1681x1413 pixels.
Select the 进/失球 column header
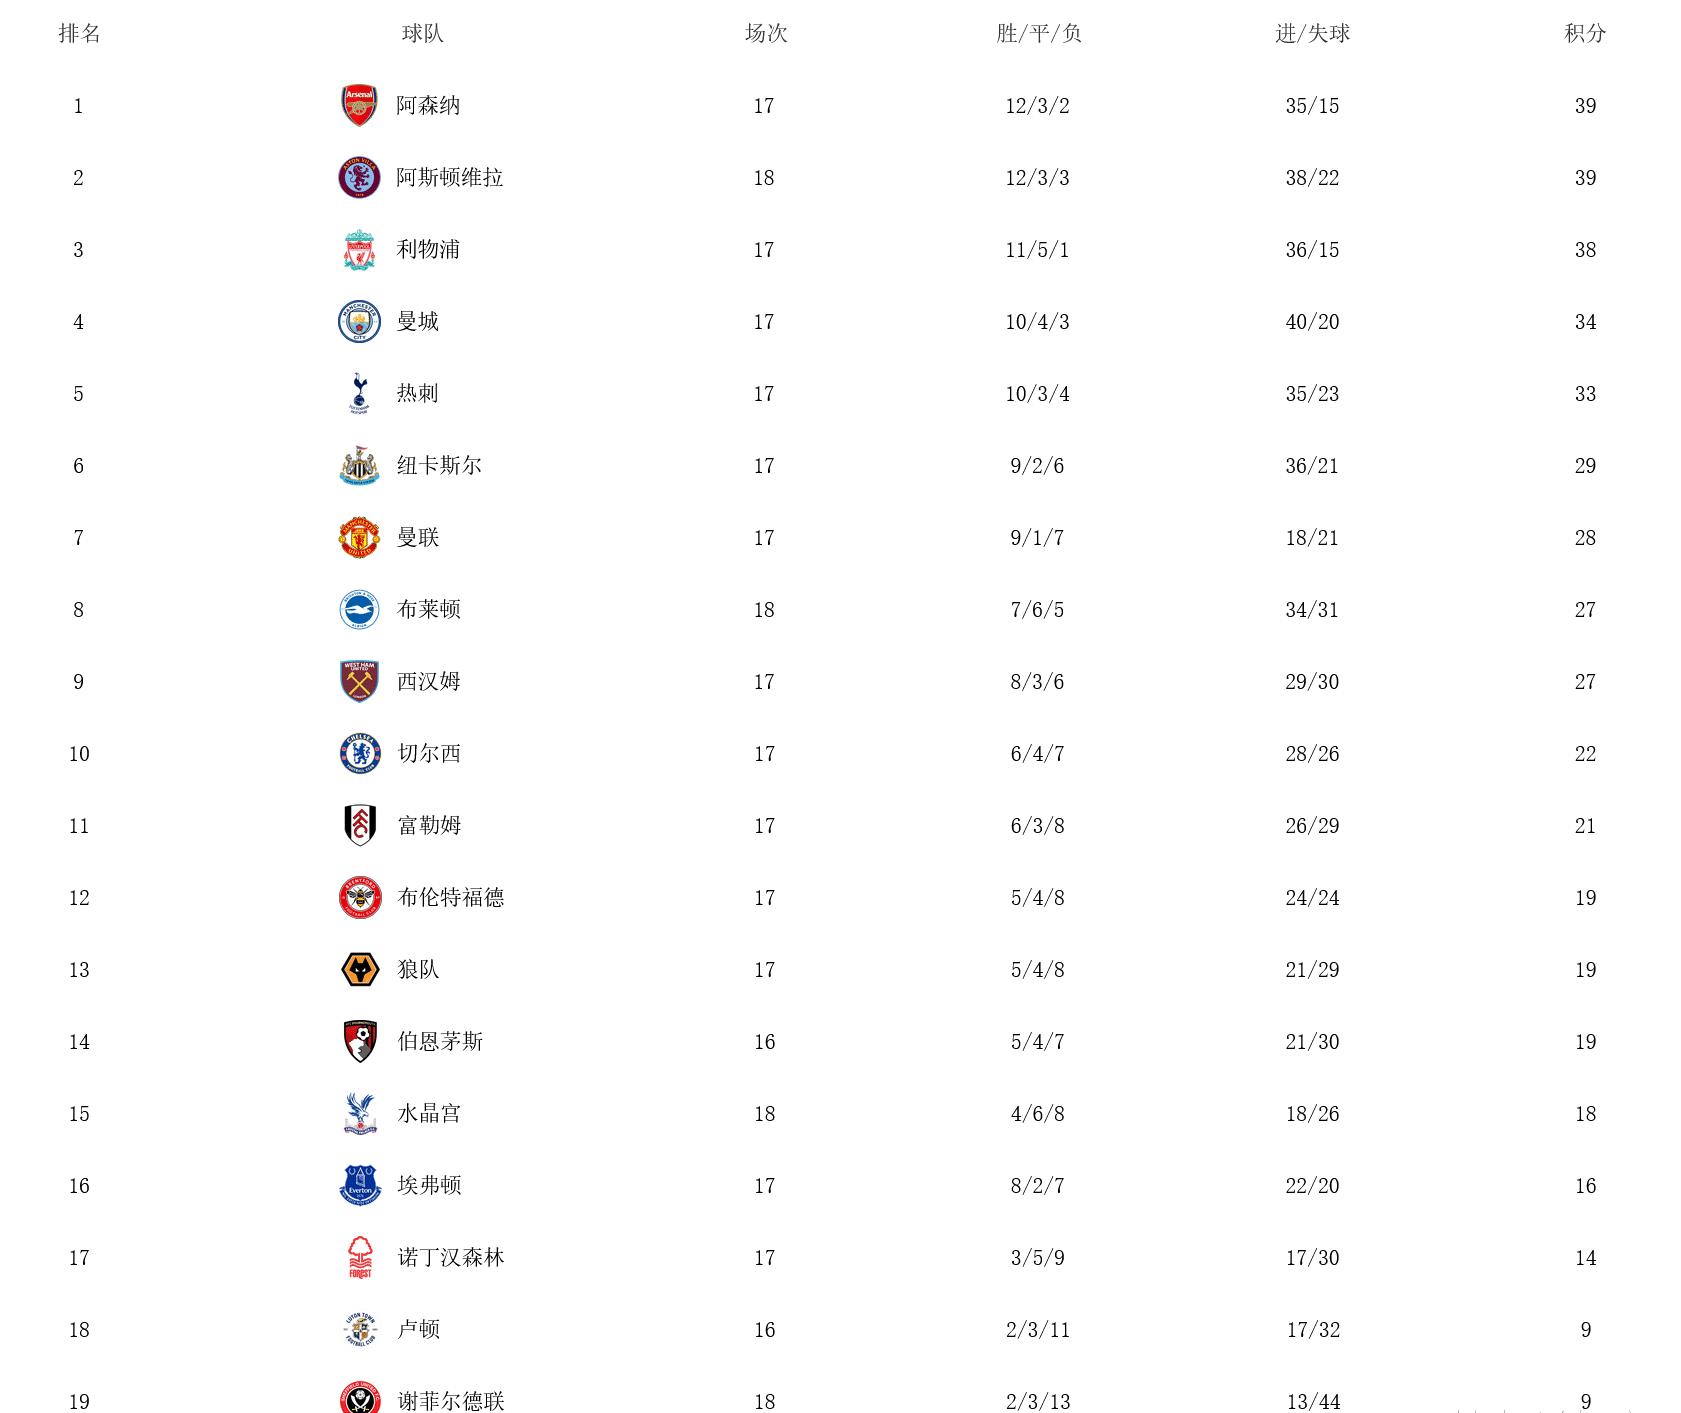click(x=1312, y=33)
